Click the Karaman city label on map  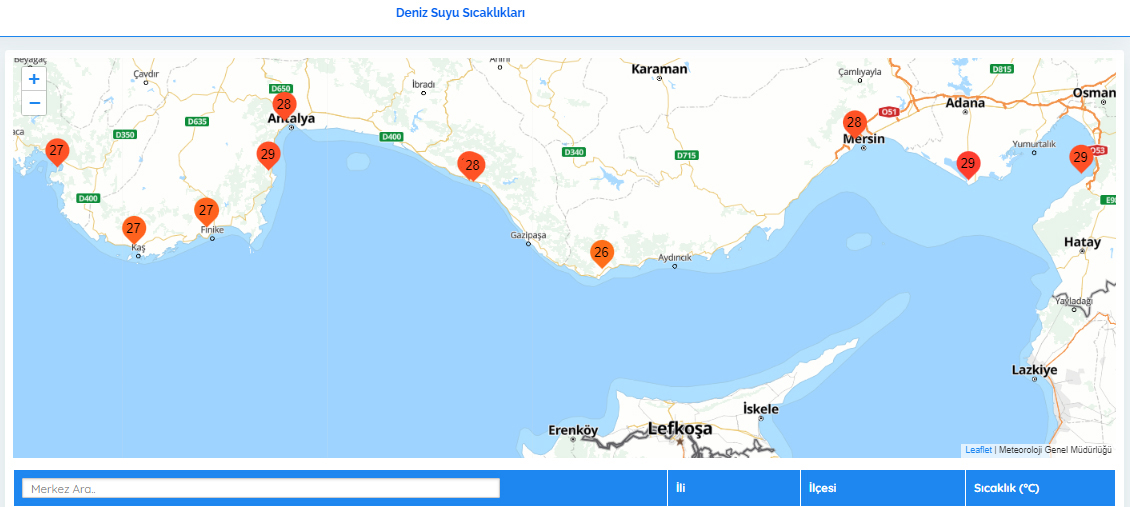(659, 69)
